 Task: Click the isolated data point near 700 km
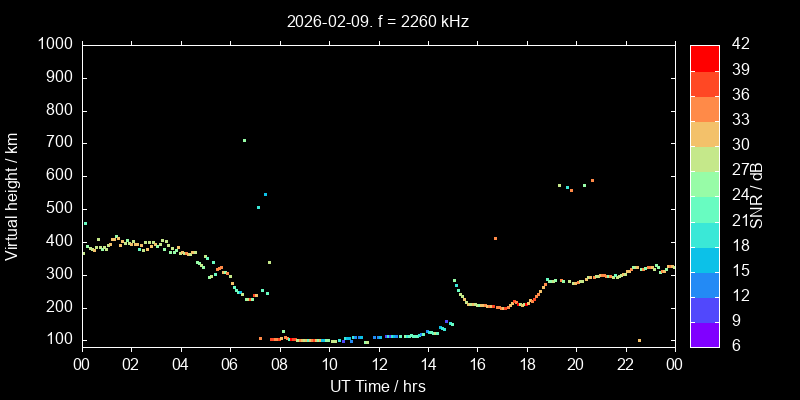point(244,141)
